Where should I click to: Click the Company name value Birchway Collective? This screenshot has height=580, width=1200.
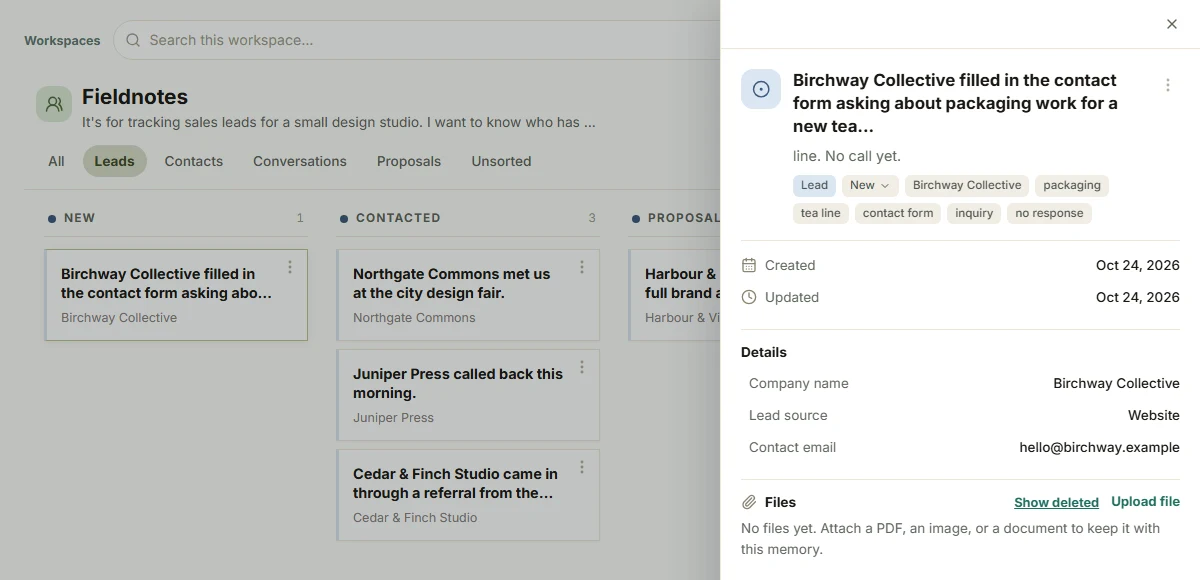1116,383
